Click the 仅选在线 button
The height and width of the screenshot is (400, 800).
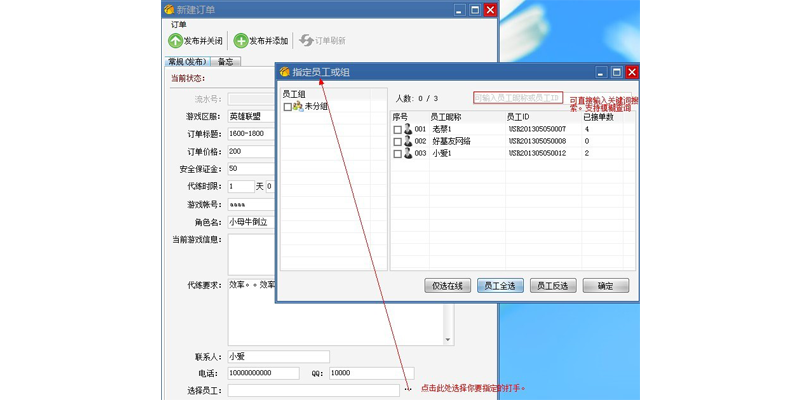point(447,286)
